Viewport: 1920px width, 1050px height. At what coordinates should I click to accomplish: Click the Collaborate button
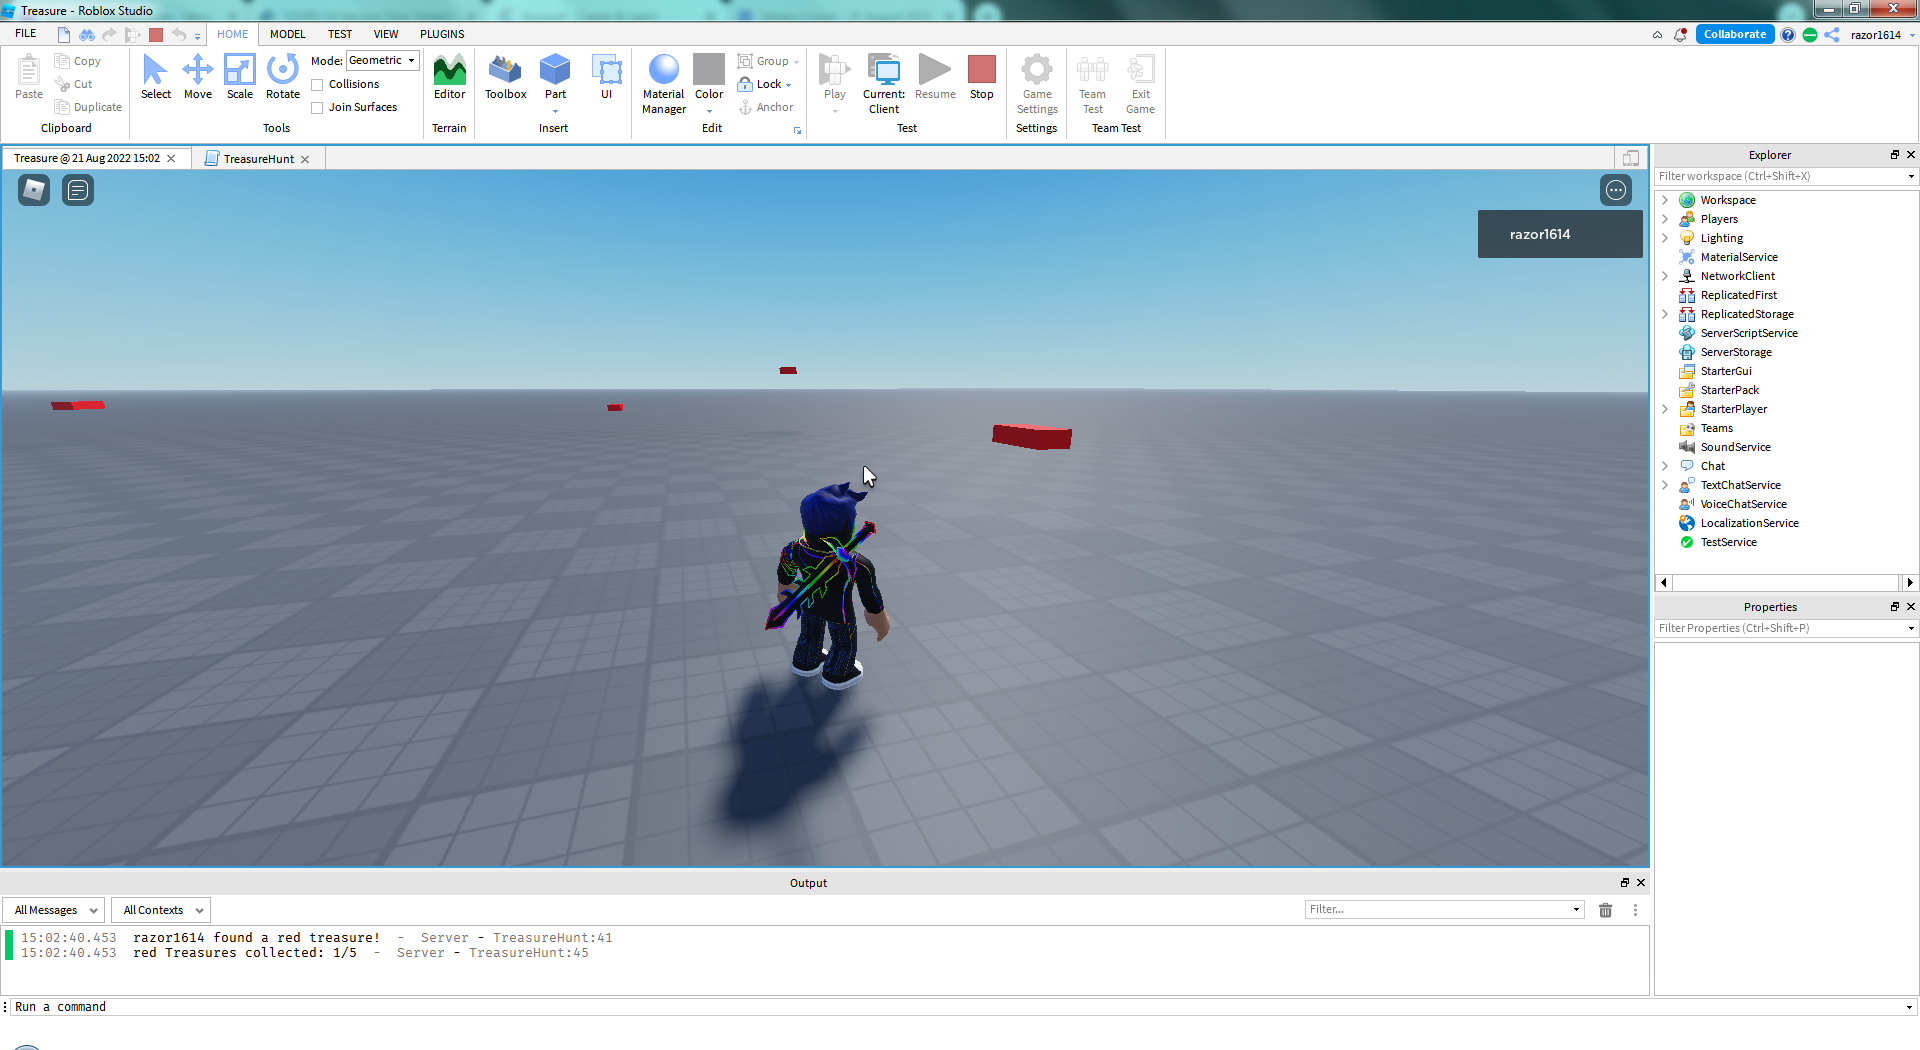[x=1735, y=34]
